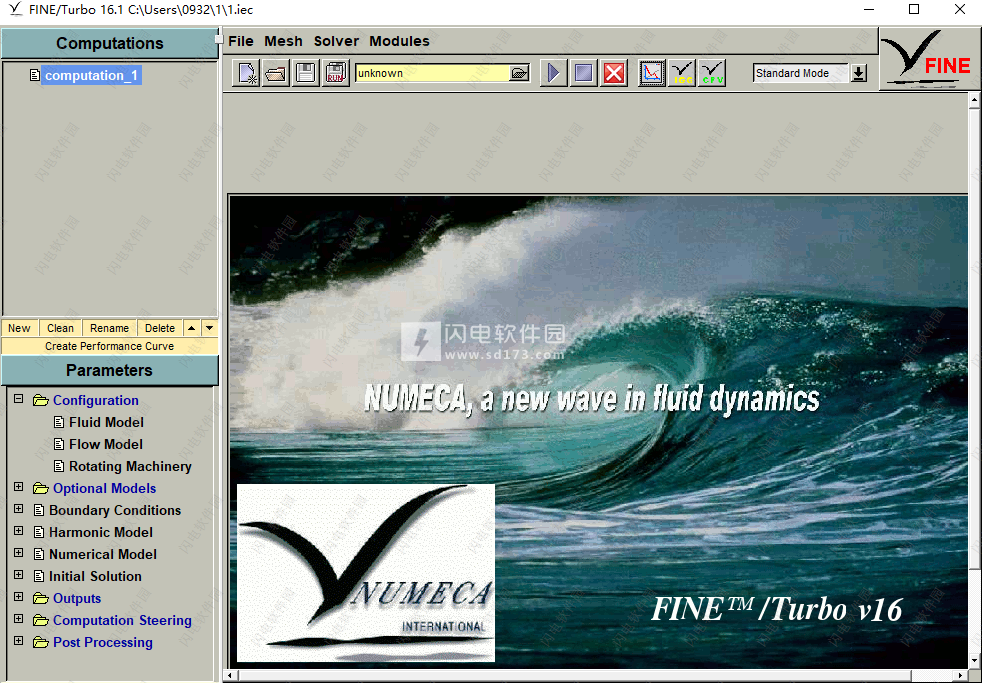This screenshot has width=982, height=683.
Task: Select the Computation Steering folder label
Action: pyautogui.click(x=122, y=620)
